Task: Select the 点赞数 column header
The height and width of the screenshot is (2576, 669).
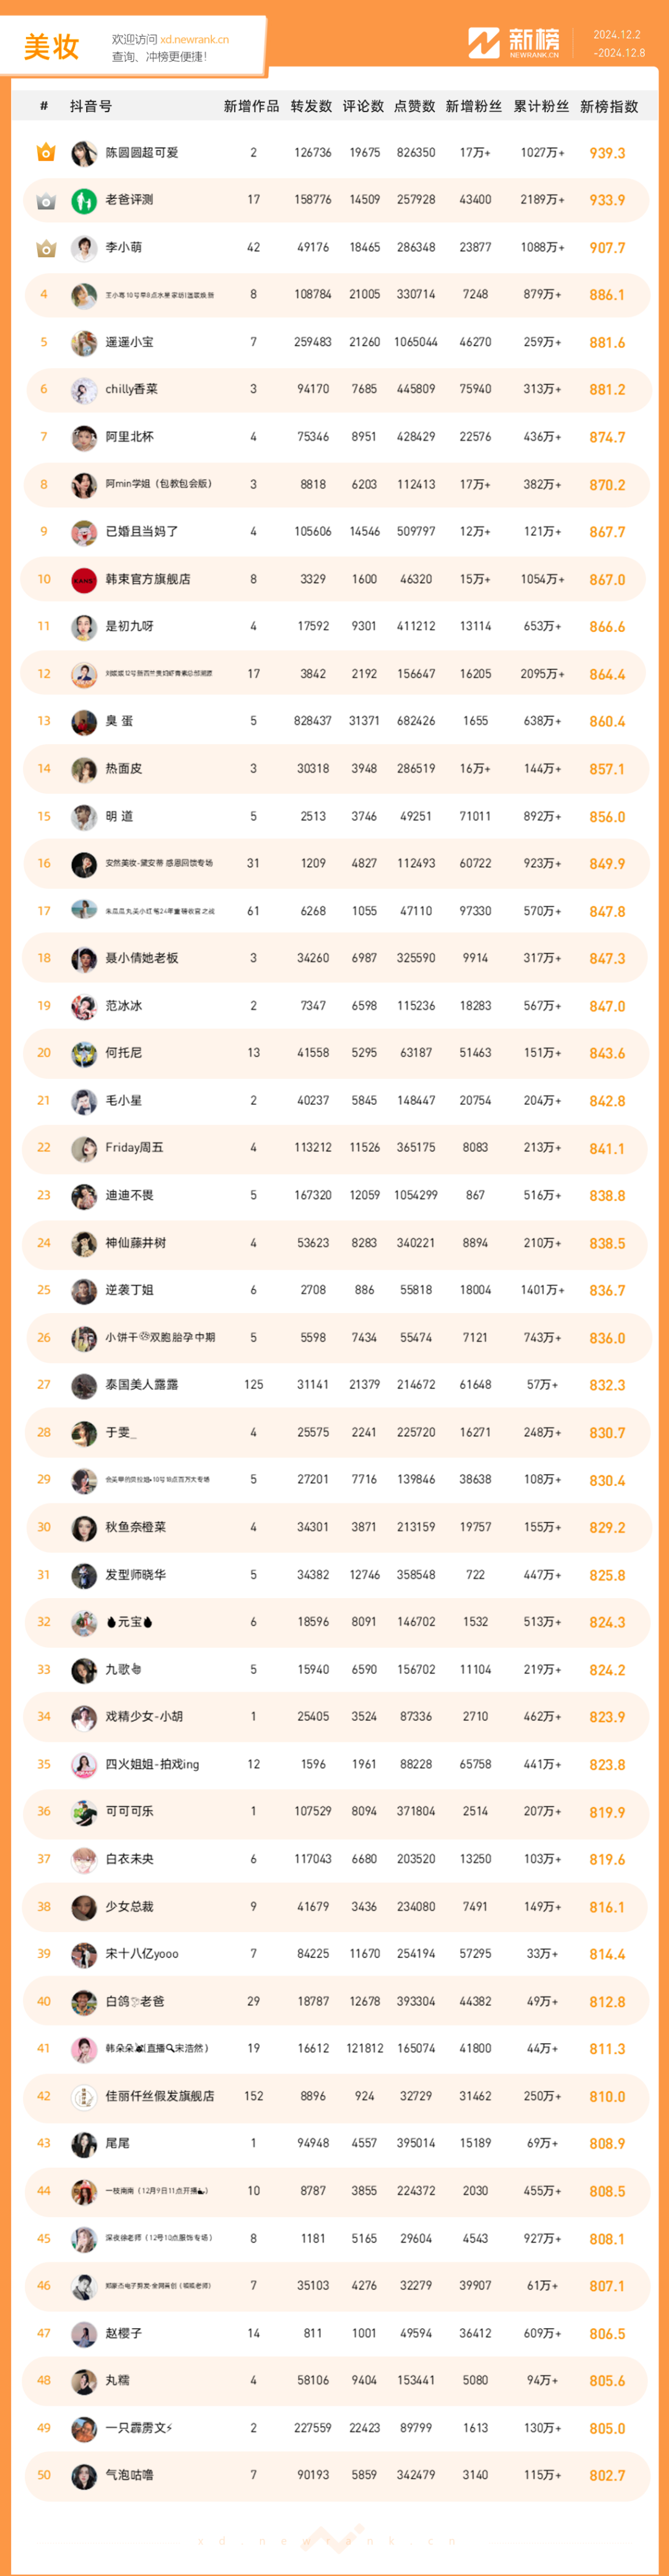Action: pyautogui.click(x=415, y=106)
